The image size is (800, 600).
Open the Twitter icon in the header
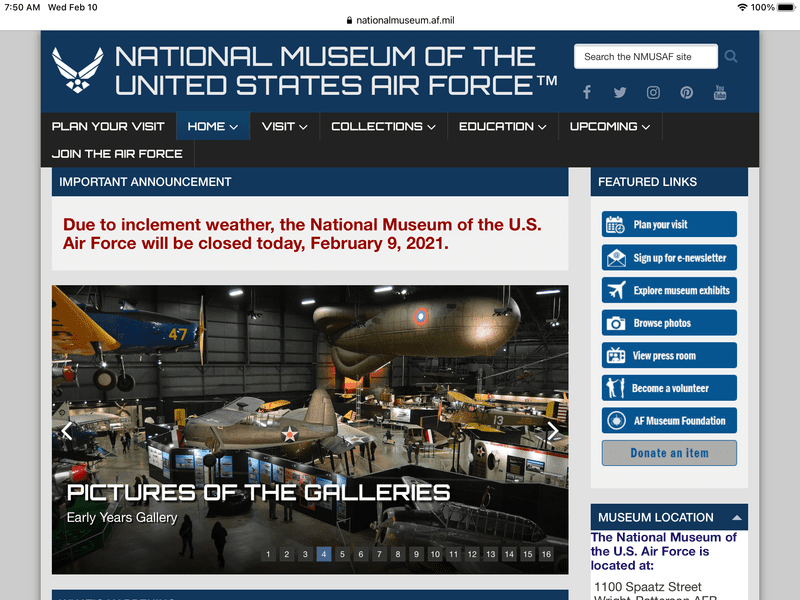point(620,92)
